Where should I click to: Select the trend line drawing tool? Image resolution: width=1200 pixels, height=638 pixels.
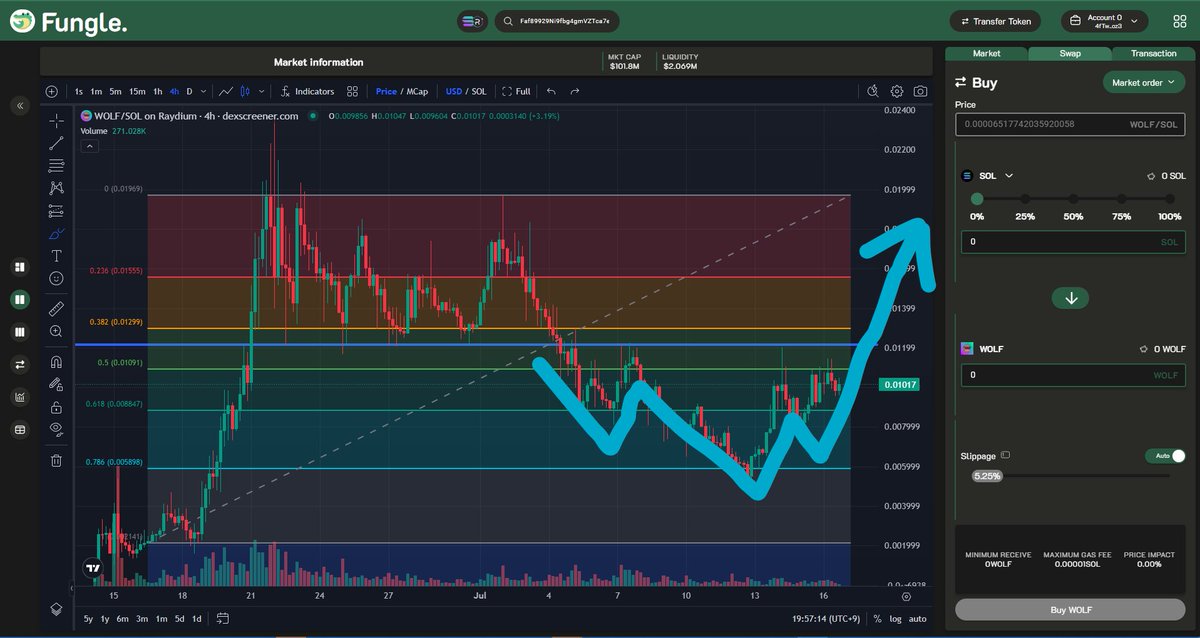(56, 143)
